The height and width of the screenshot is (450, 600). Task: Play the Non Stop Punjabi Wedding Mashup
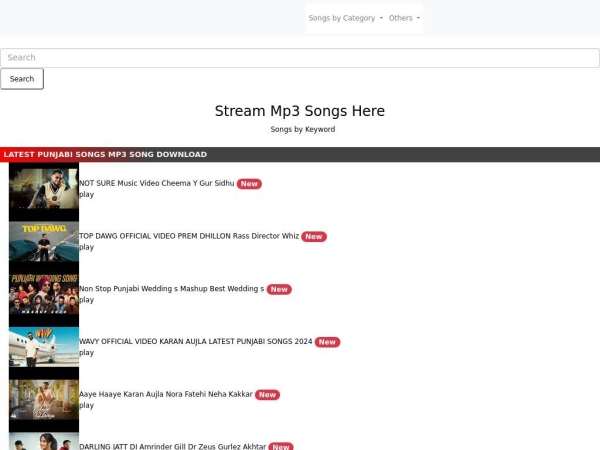(x=86, y=300)
